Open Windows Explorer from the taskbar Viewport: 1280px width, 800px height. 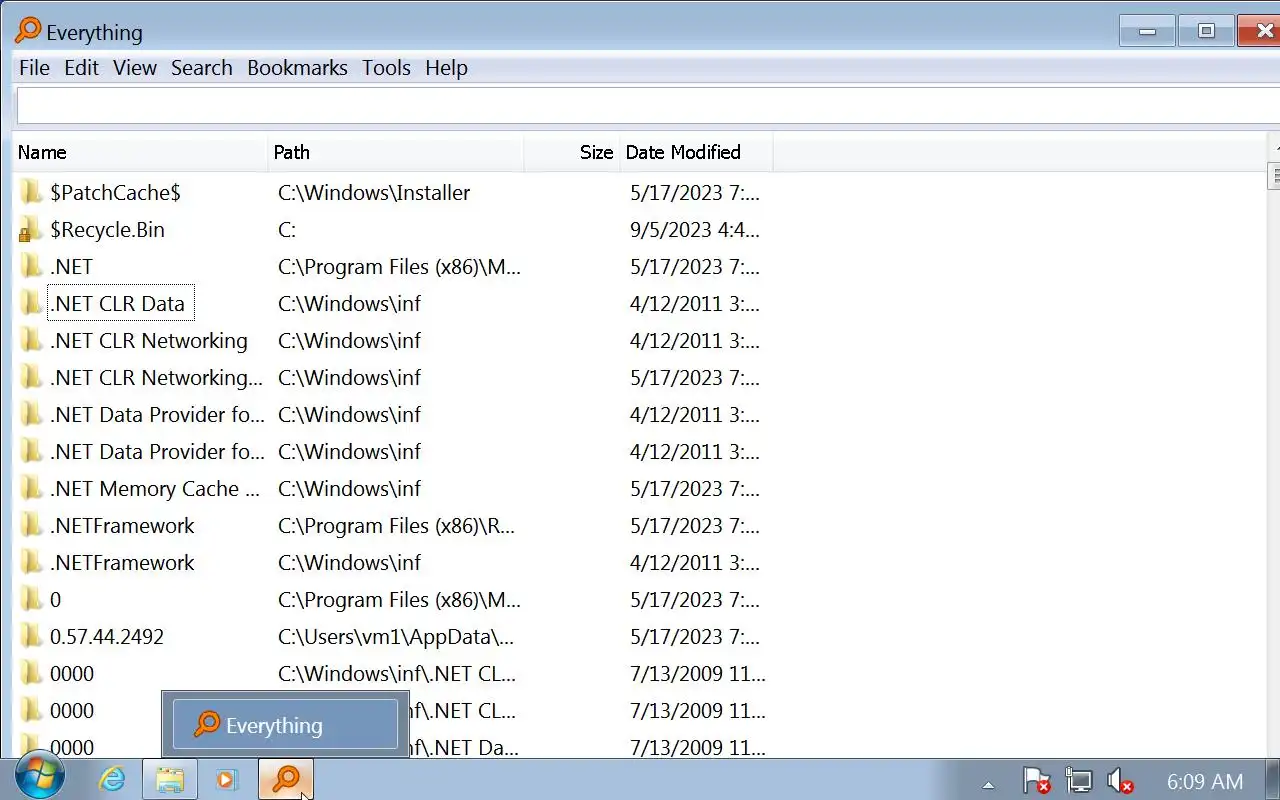tap(170, 779)
